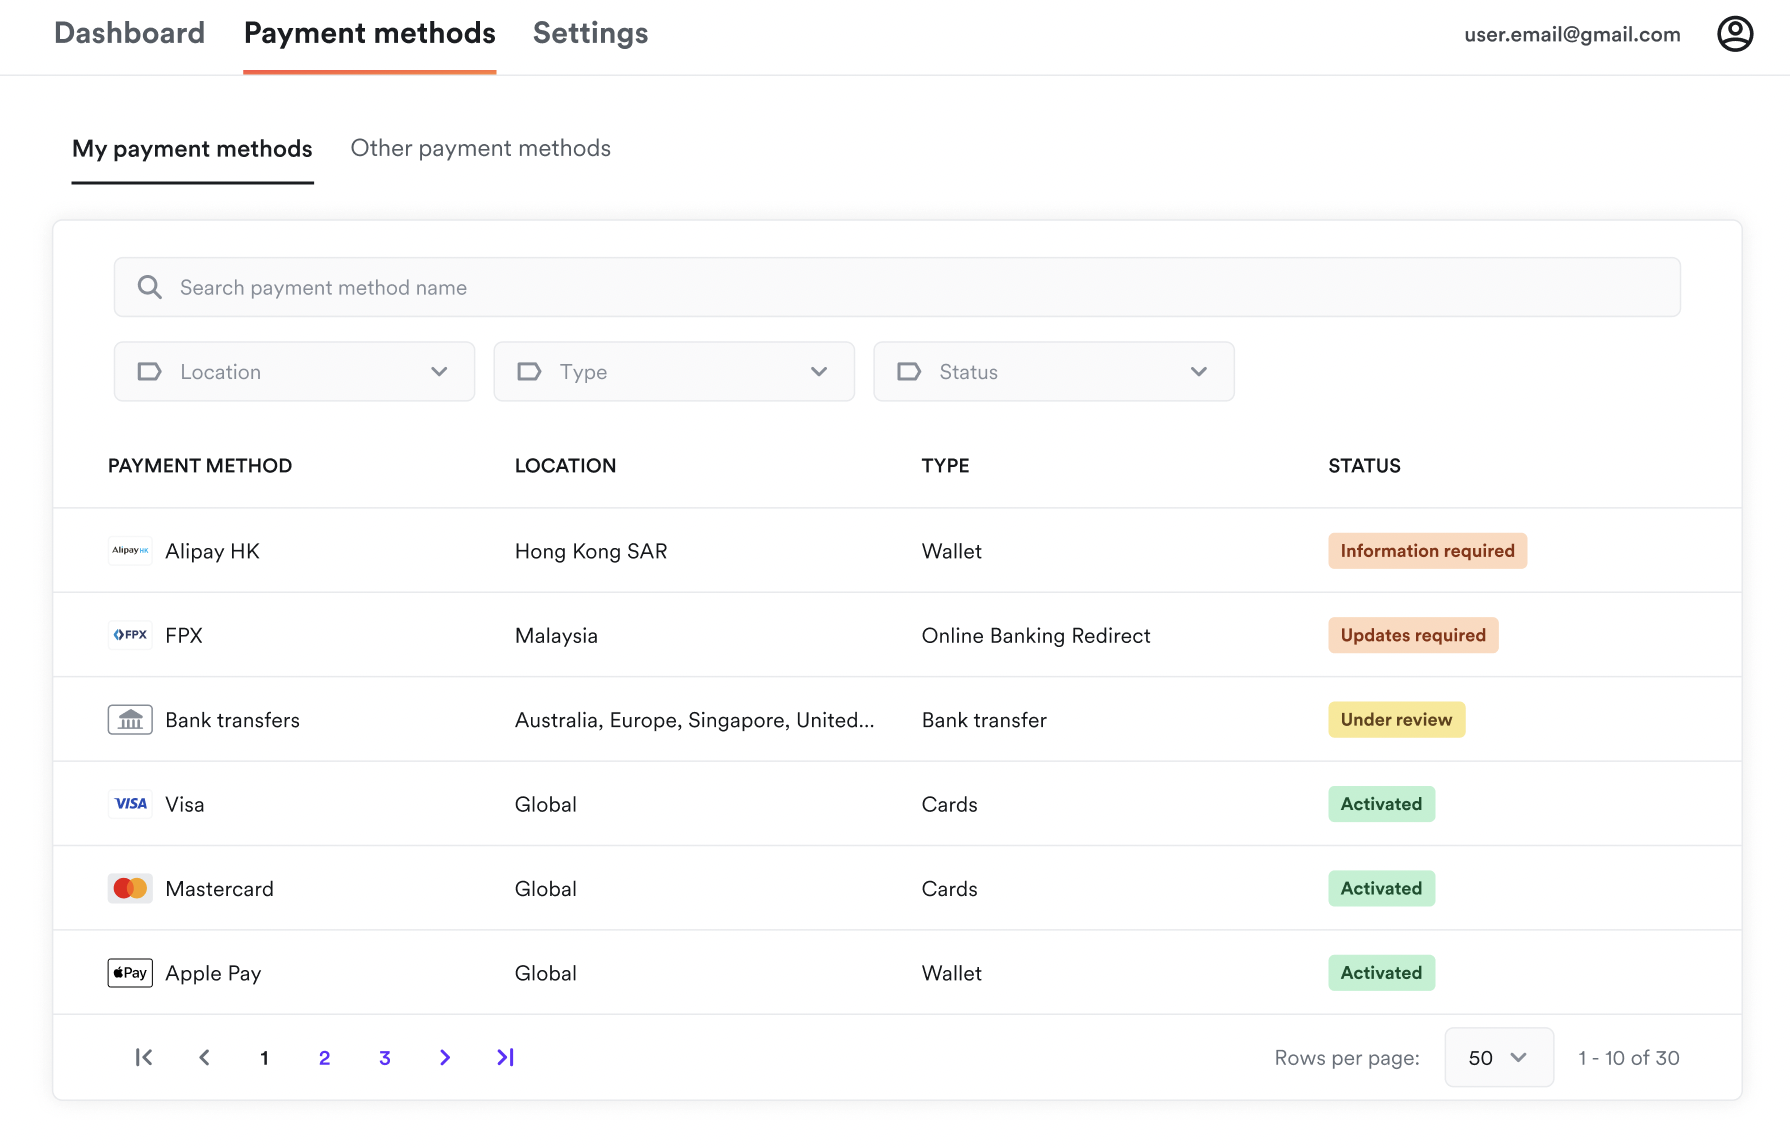Screen dimensions: 1790x1148
Task: Change rows per page from 50
Action: pyautogui.click(x=1498, y=1057)
